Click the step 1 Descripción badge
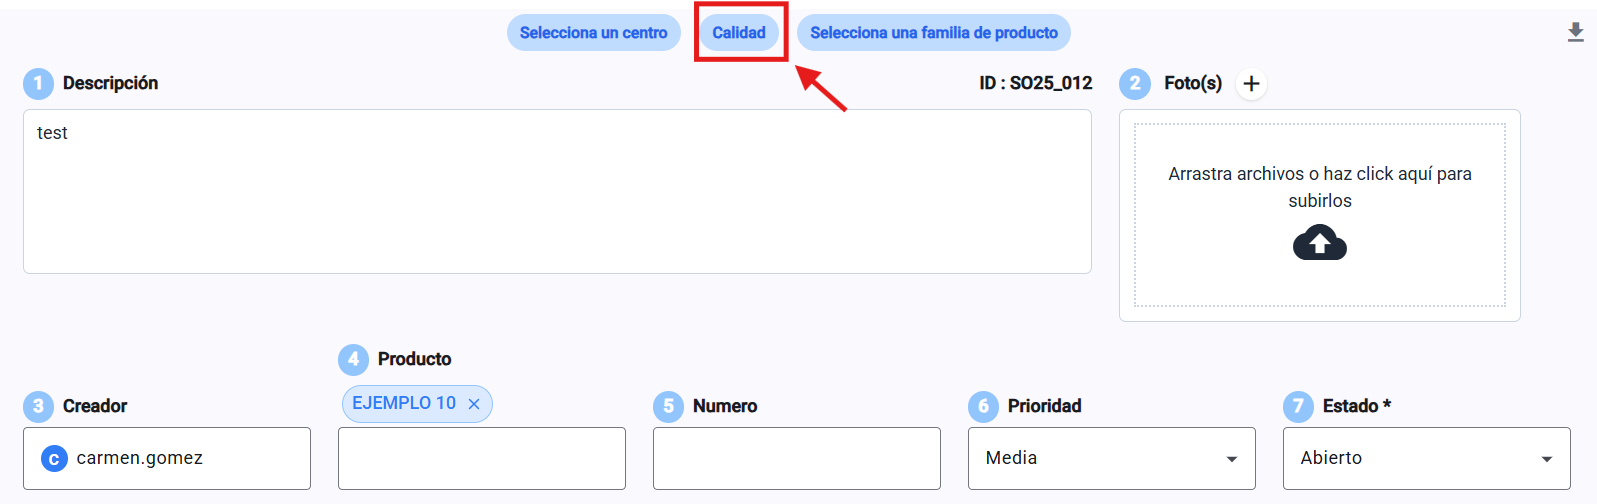1597x504 pixels. 38,83
